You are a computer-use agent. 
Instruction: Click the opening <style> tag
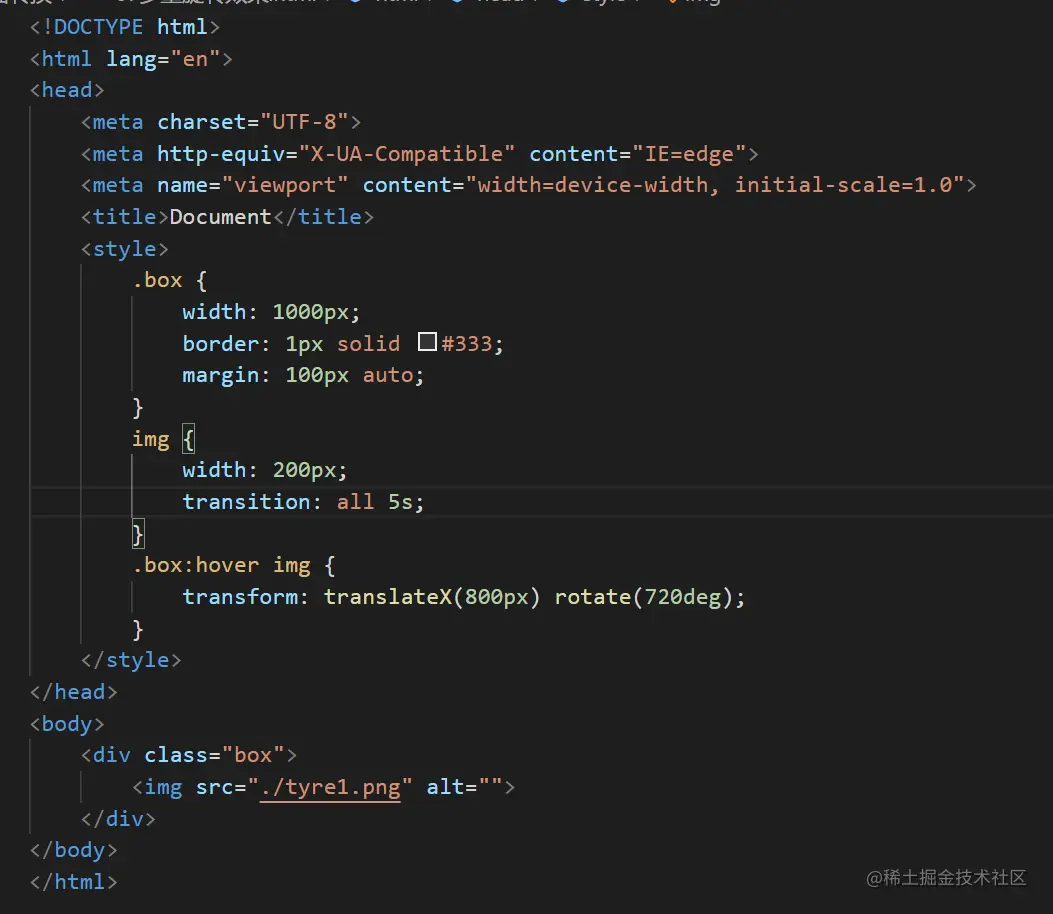pyautogui.click(x=124, y=249)
